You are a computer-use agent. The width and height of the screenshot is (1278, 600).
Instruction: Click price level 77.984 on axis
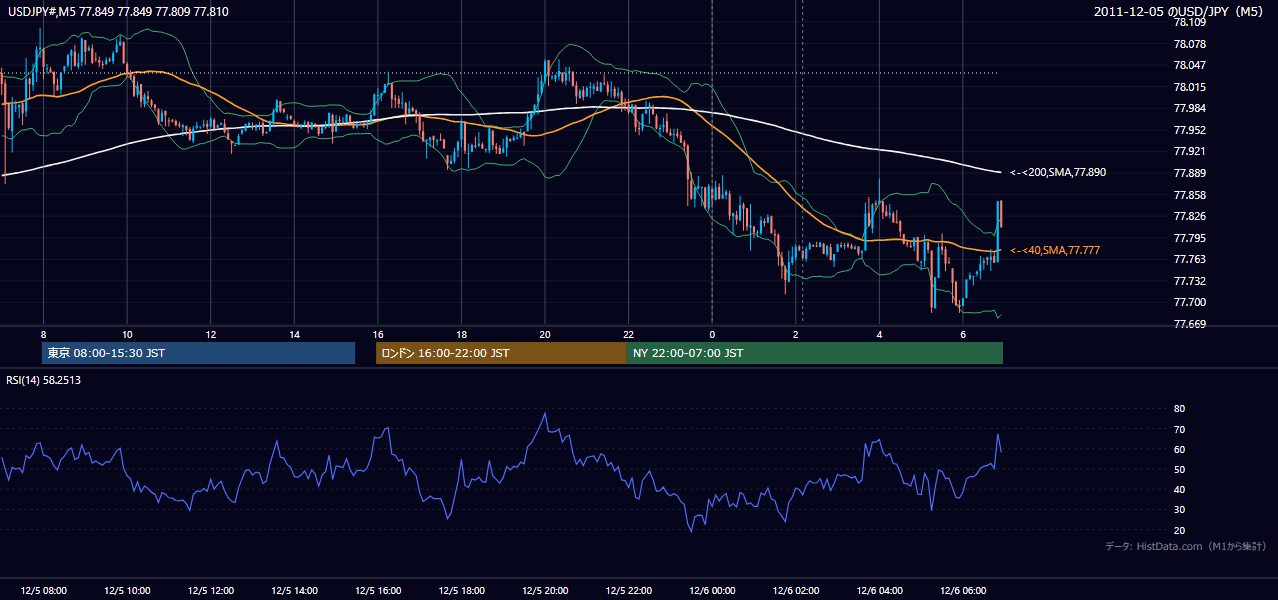click(1190, 108)
